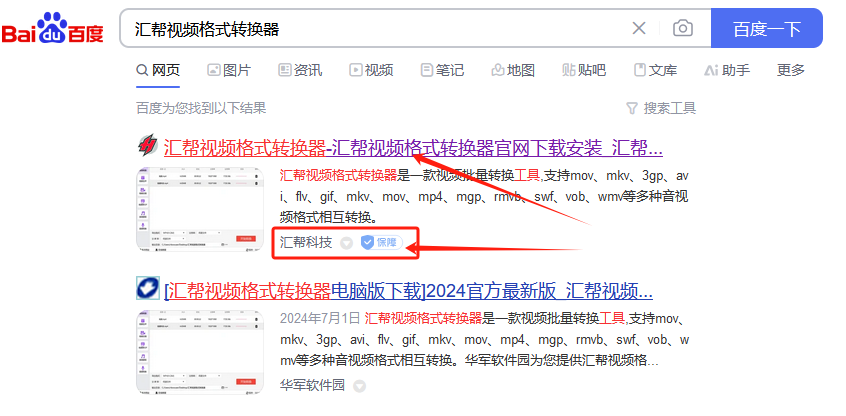Click the 汇帮科技 source name
846x416 pixels.
306,242
